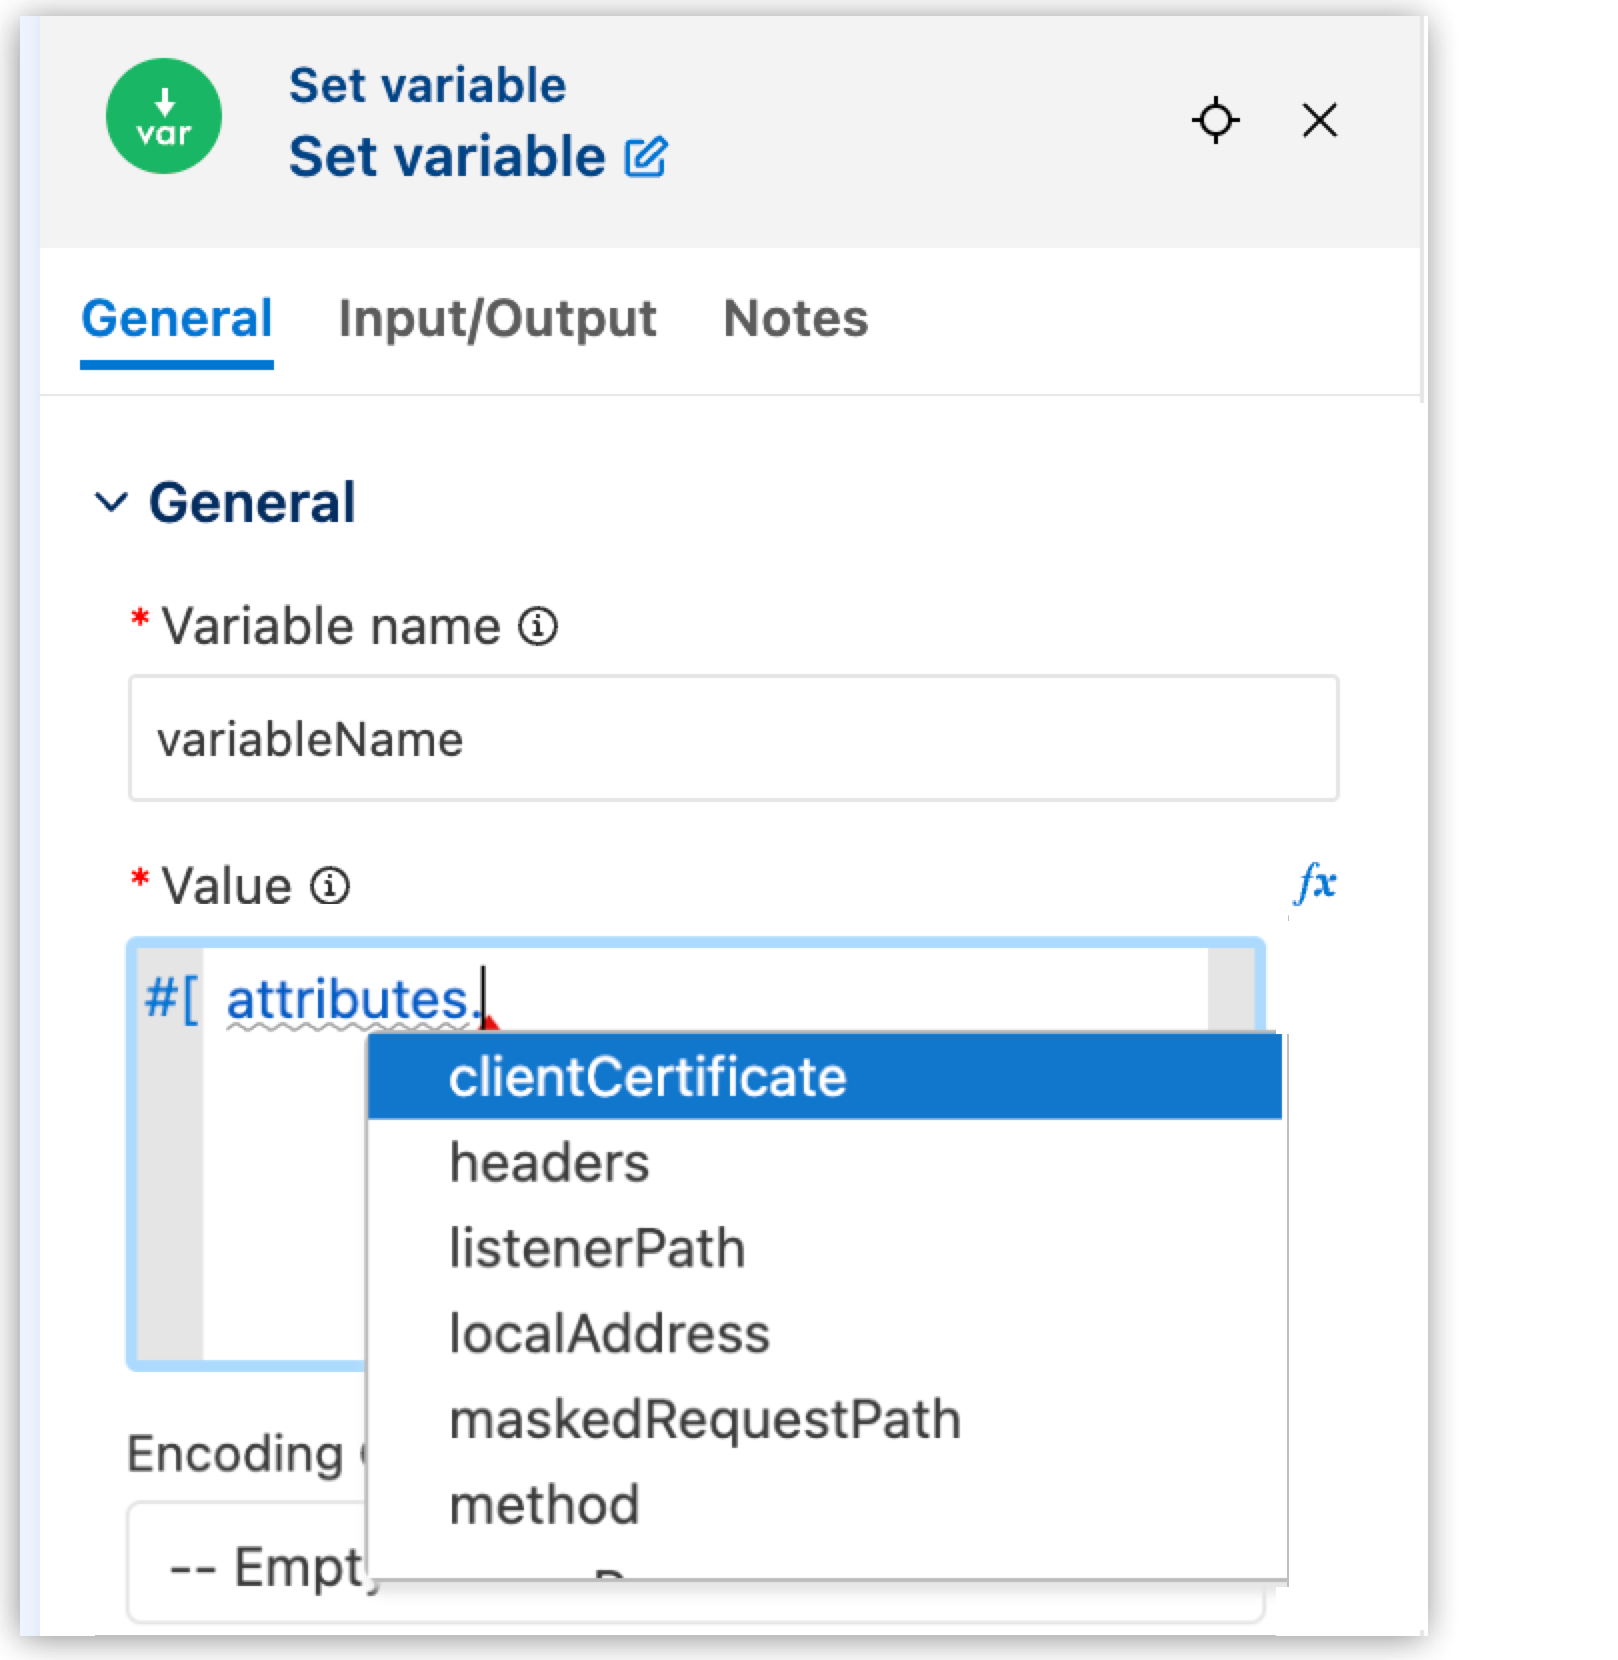
Task: Choose localAddress suggestion
Action: point(825,1334)
